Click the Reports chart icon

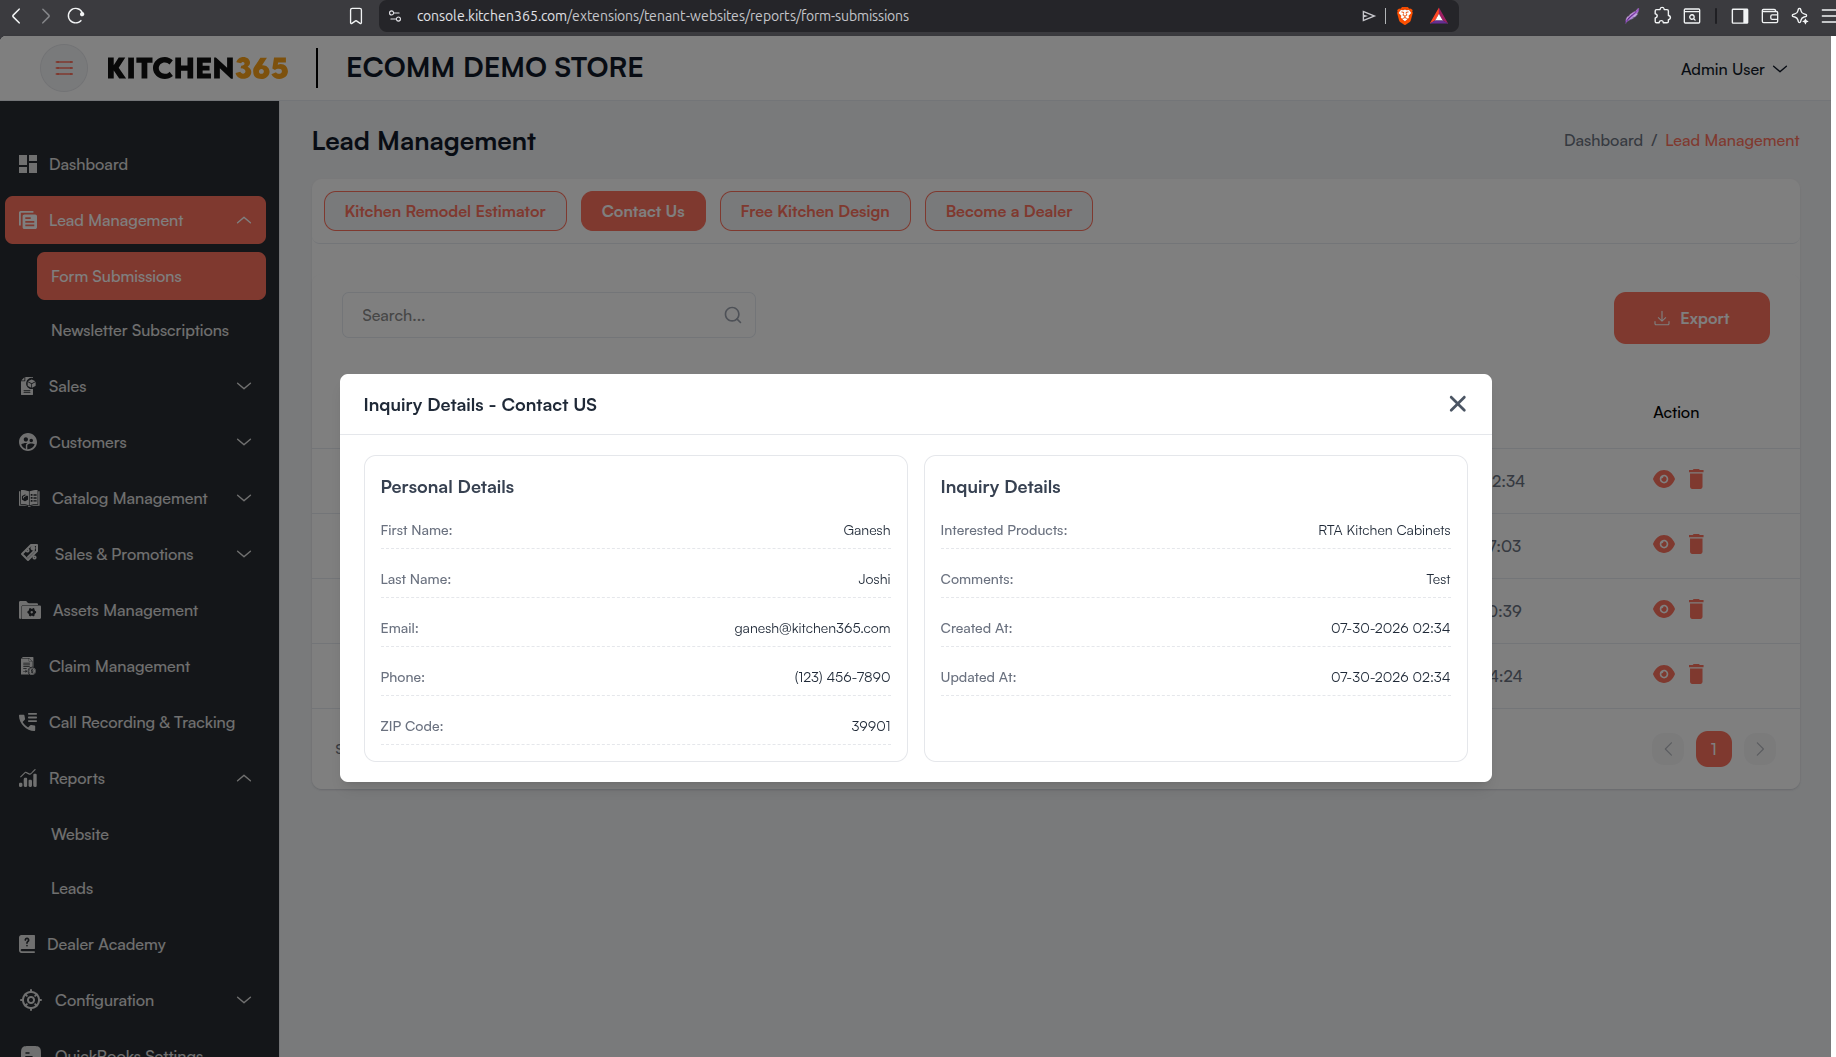point(28,778)
